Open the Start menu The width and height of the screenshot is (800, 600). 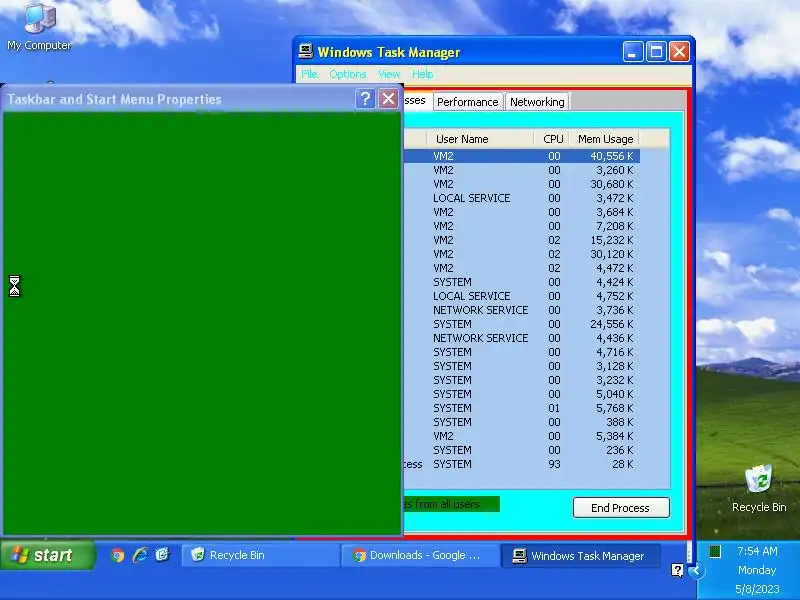pos(47,555)
